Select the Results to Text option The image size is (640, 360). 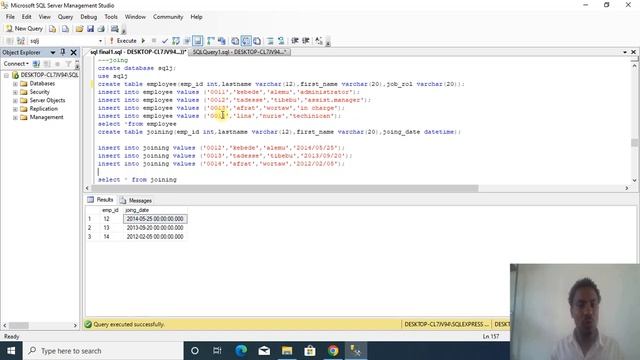point(235,41)
